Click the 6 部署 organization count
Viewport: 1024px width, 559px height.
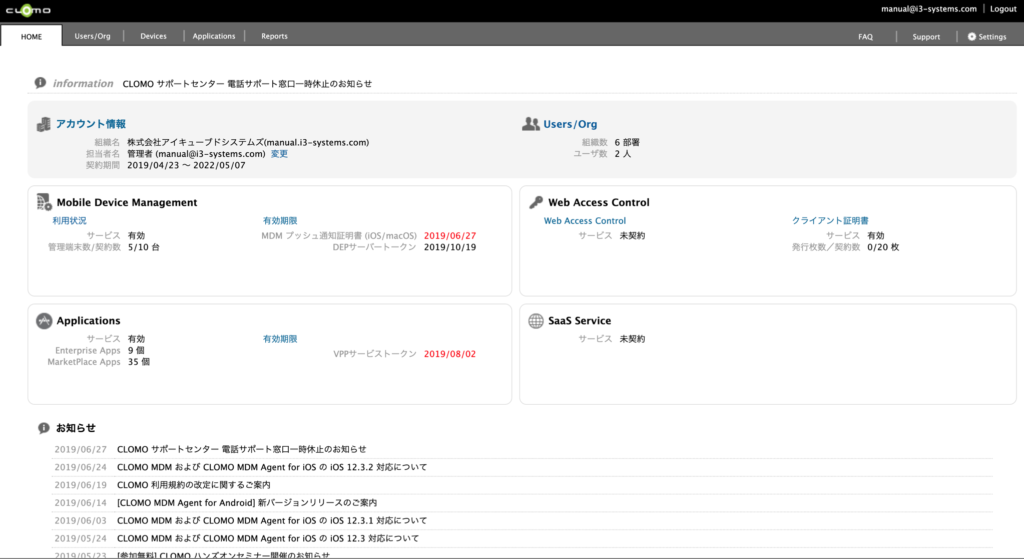click(627, 142)
